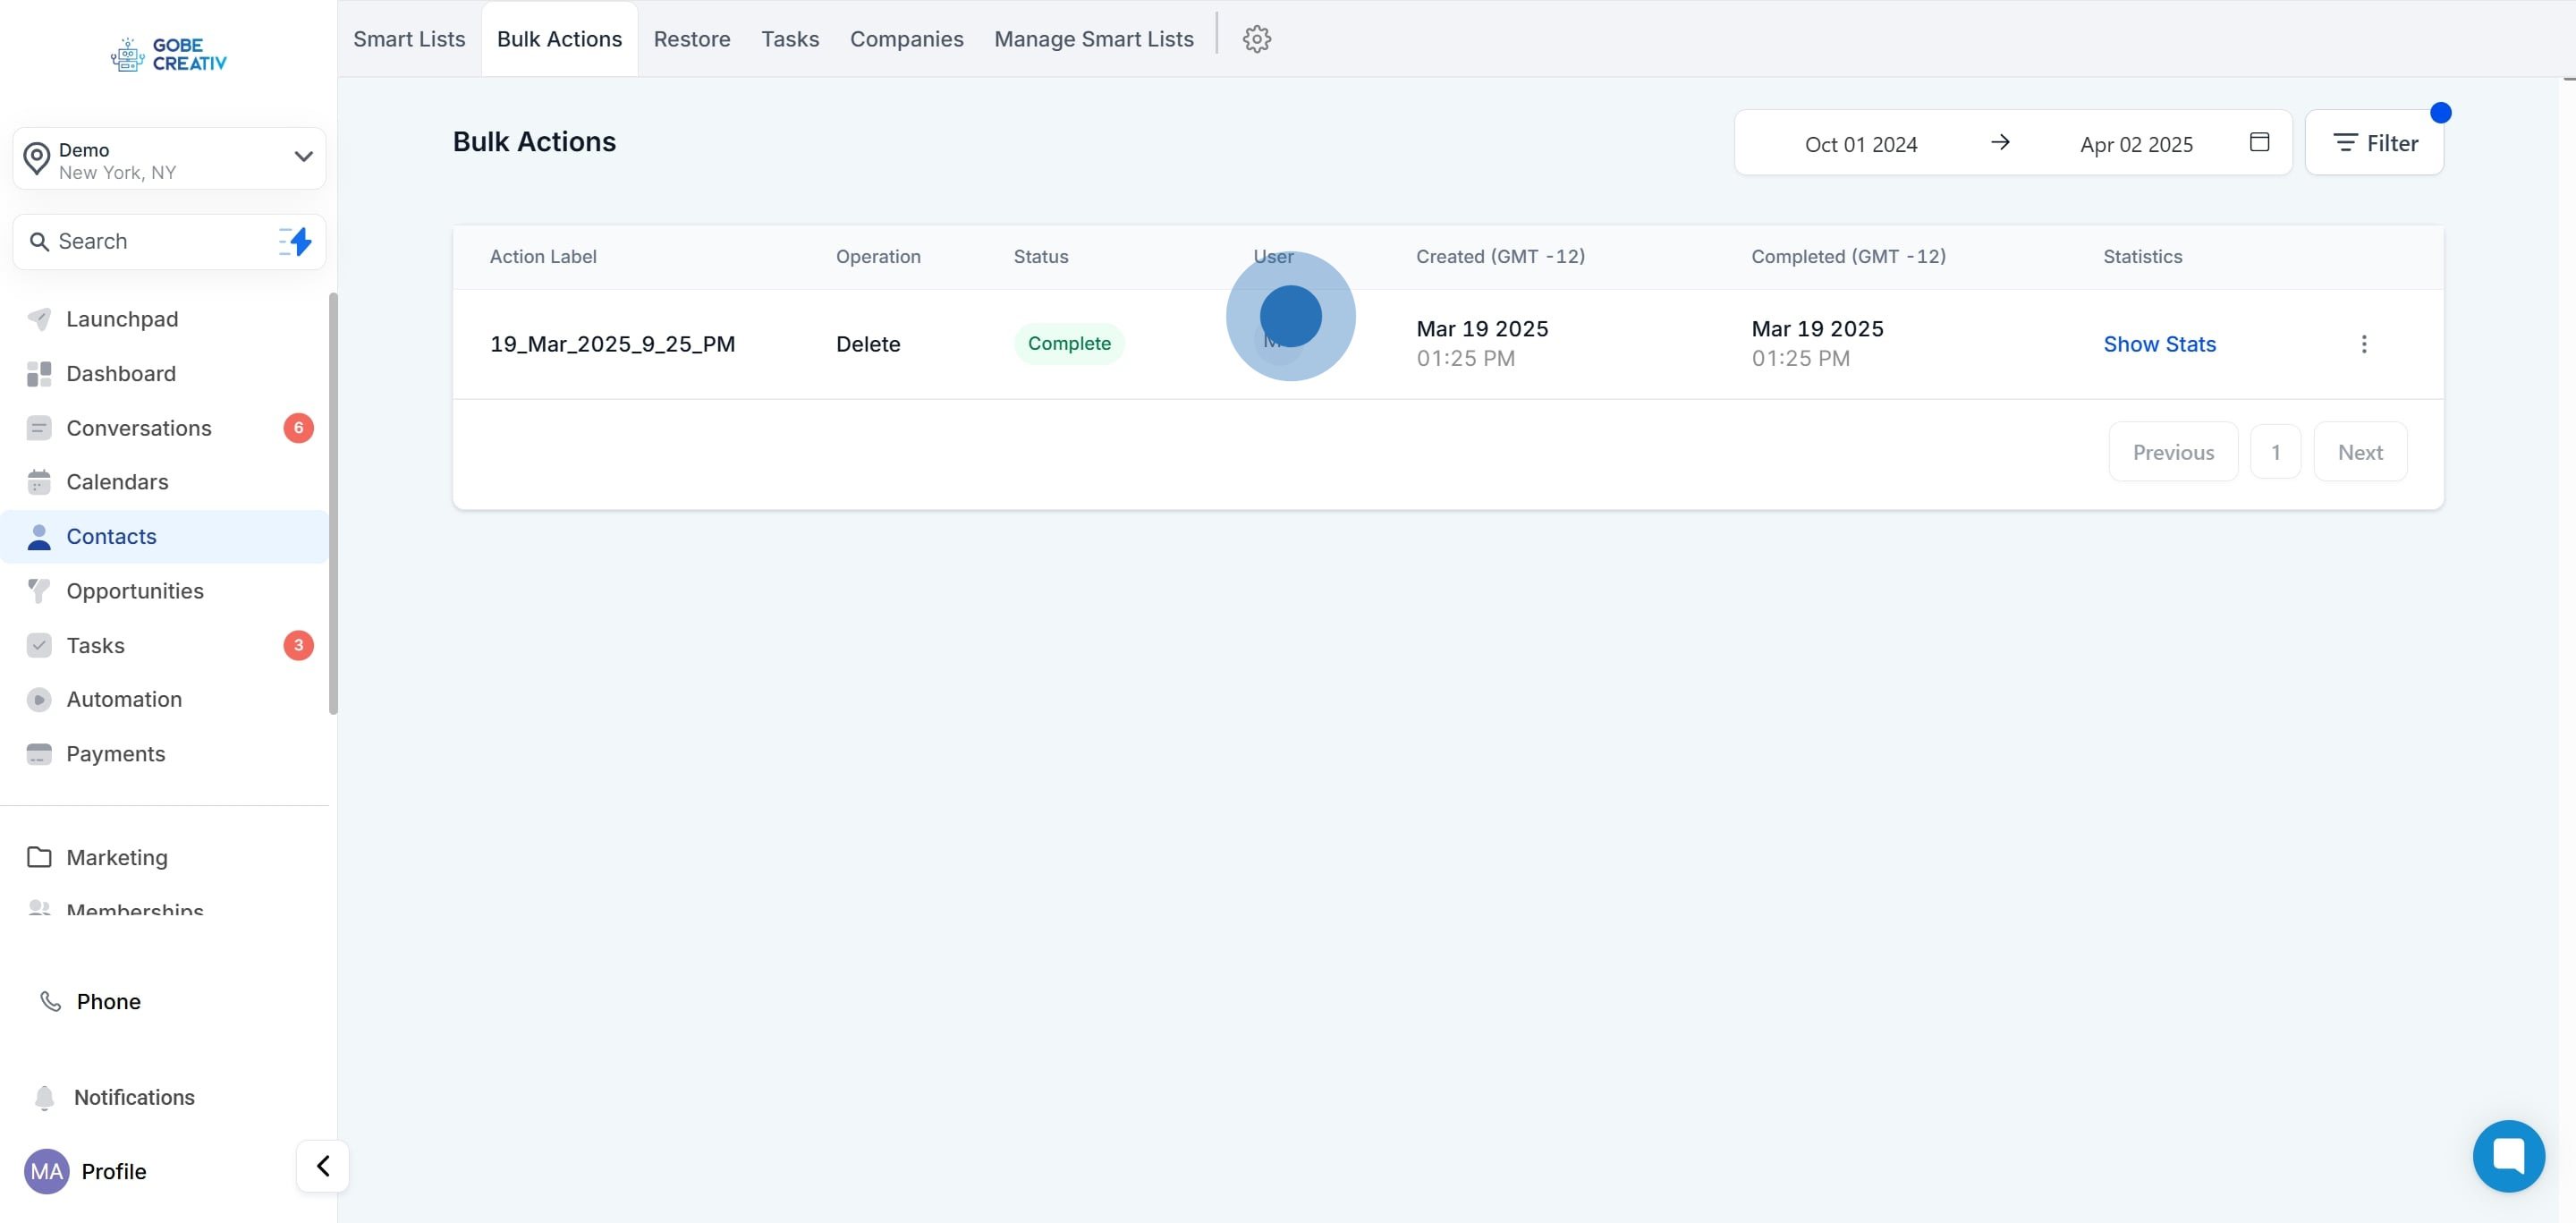Click the Next pagination button
Screen dimensions: 2576x1223
click(2359, 452)
